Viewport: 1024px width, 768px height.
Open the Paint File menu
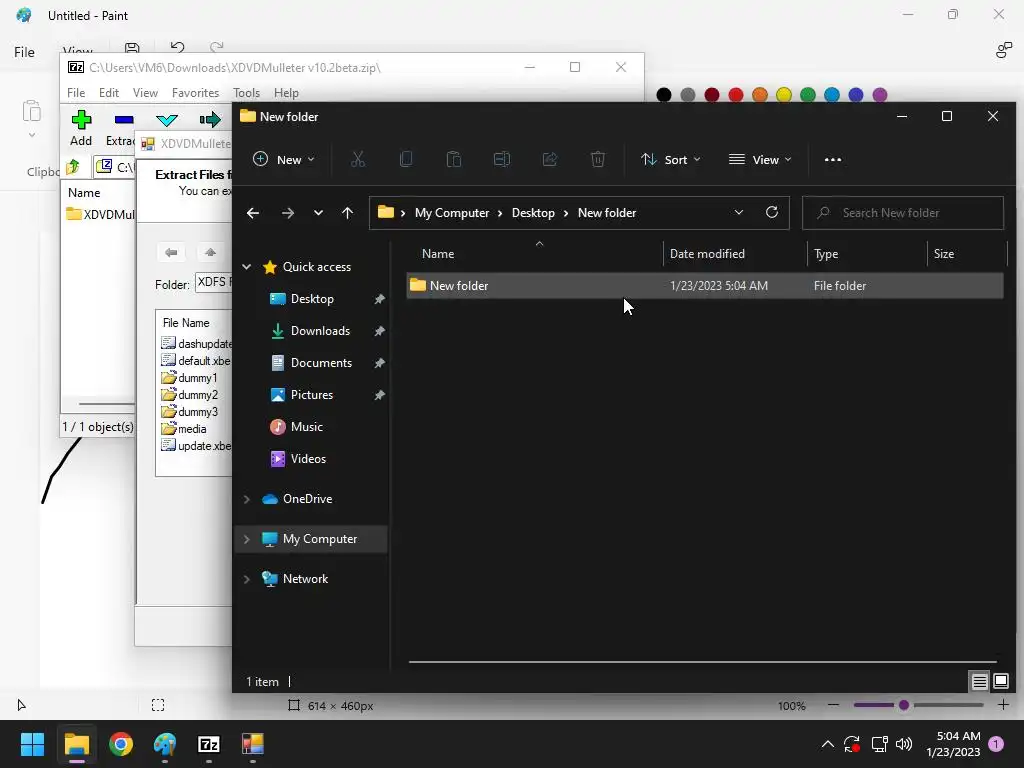[24, 52]
